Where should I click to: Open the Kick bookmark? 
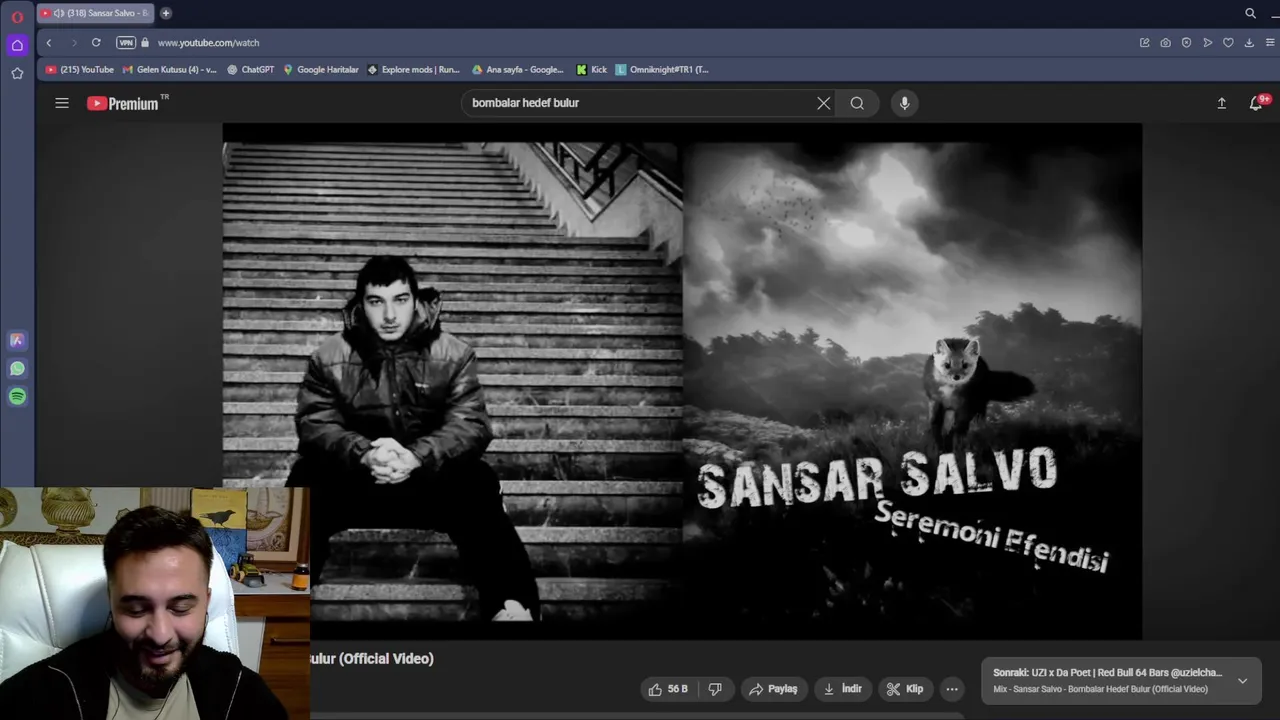[x=592, y=70]
